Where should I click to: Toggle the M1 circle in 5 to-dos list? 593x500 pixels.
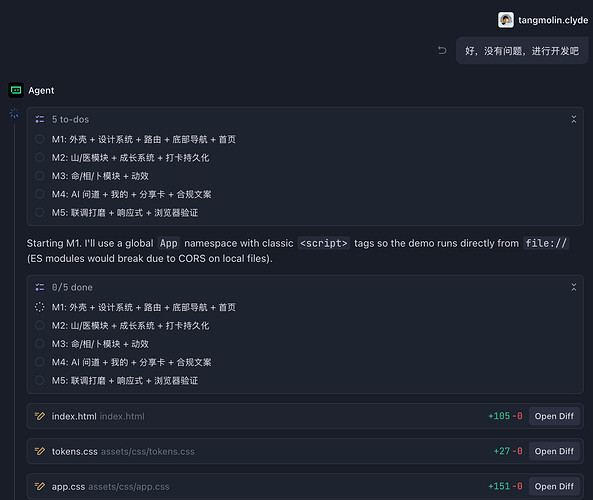(x=39, y=139)
